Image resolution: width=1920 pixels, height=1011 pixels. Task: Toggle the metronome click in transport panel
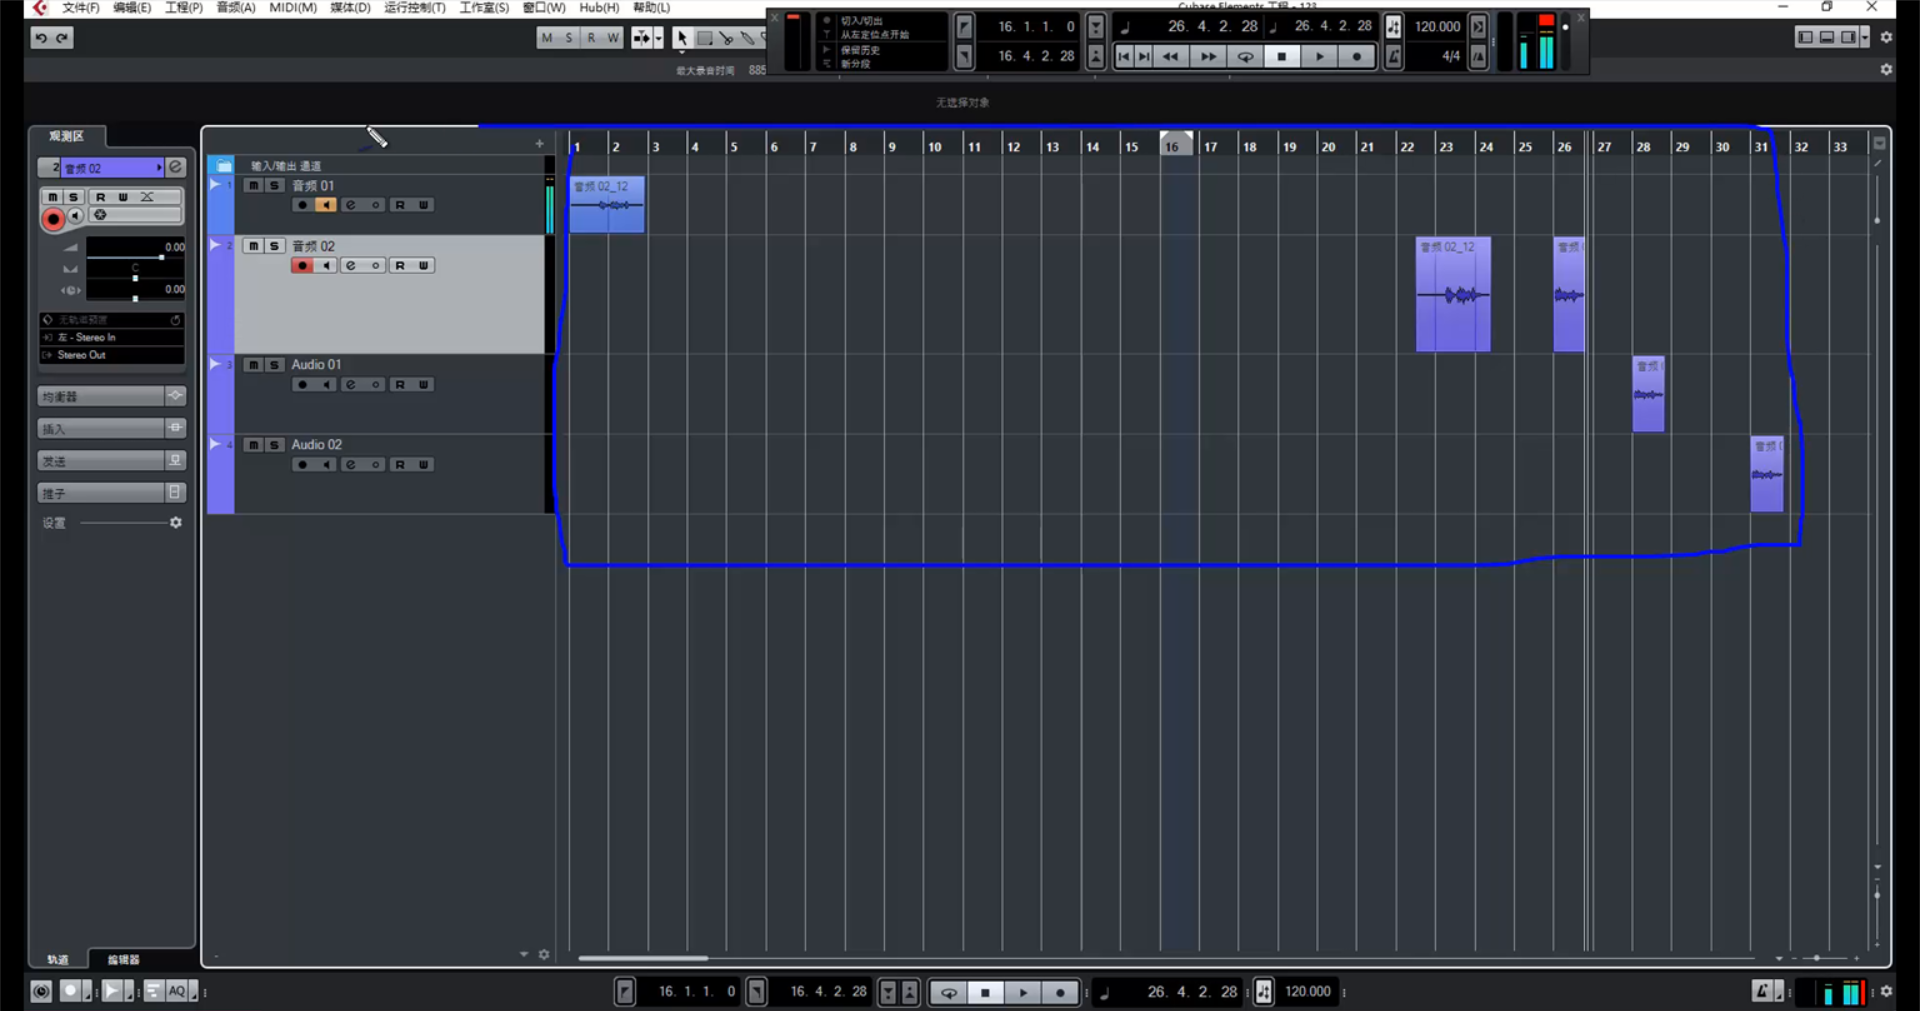(1393, 57)
